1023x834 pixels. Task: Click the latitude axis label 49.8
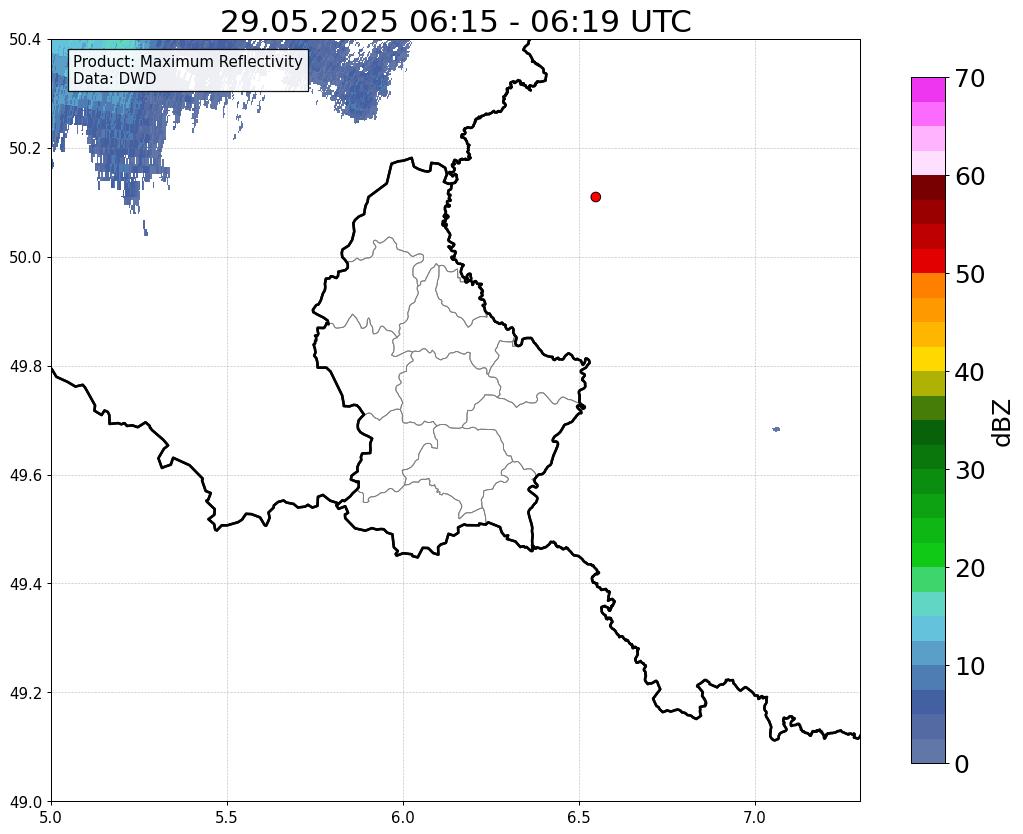25,367
